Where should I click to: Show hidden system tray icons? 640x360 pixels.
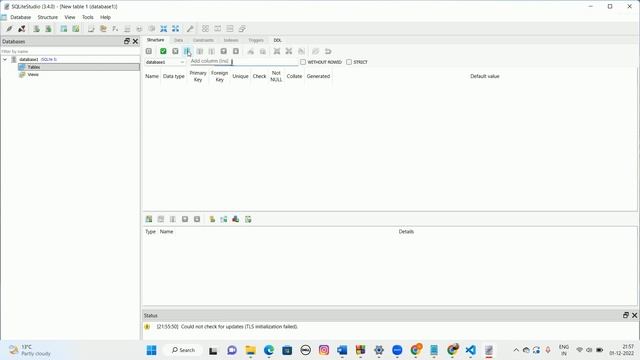[x=516, y=350]
